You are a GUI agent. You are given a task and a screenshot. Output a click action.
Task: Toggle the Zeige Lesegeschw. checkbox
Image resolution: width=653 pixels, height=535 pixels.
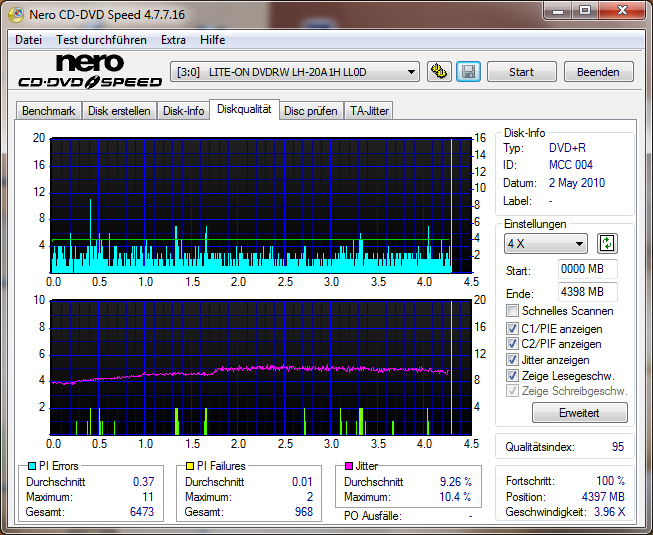513,376
